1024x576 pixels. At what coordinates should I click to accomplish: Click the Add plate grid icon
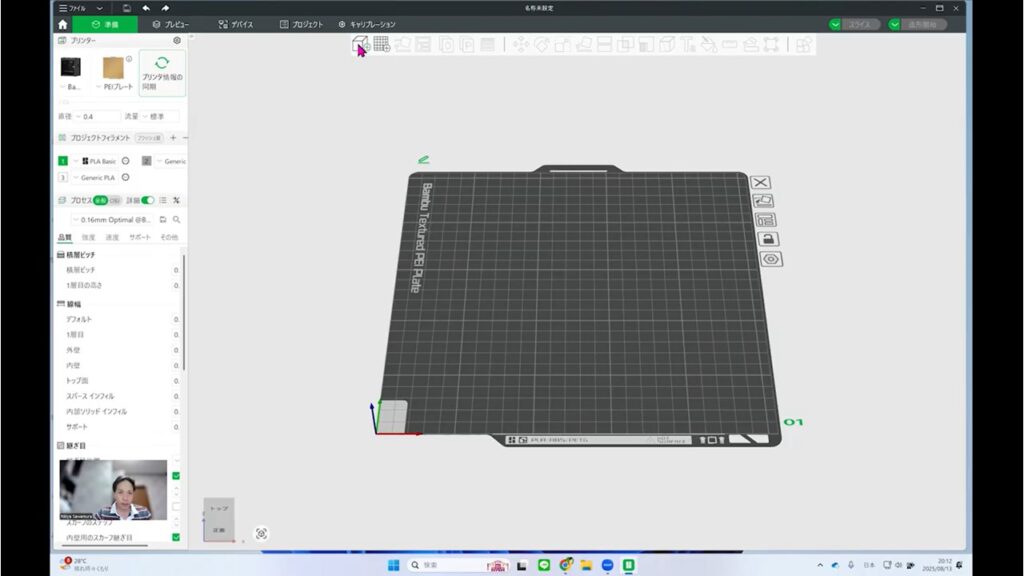tap(382, 44)
